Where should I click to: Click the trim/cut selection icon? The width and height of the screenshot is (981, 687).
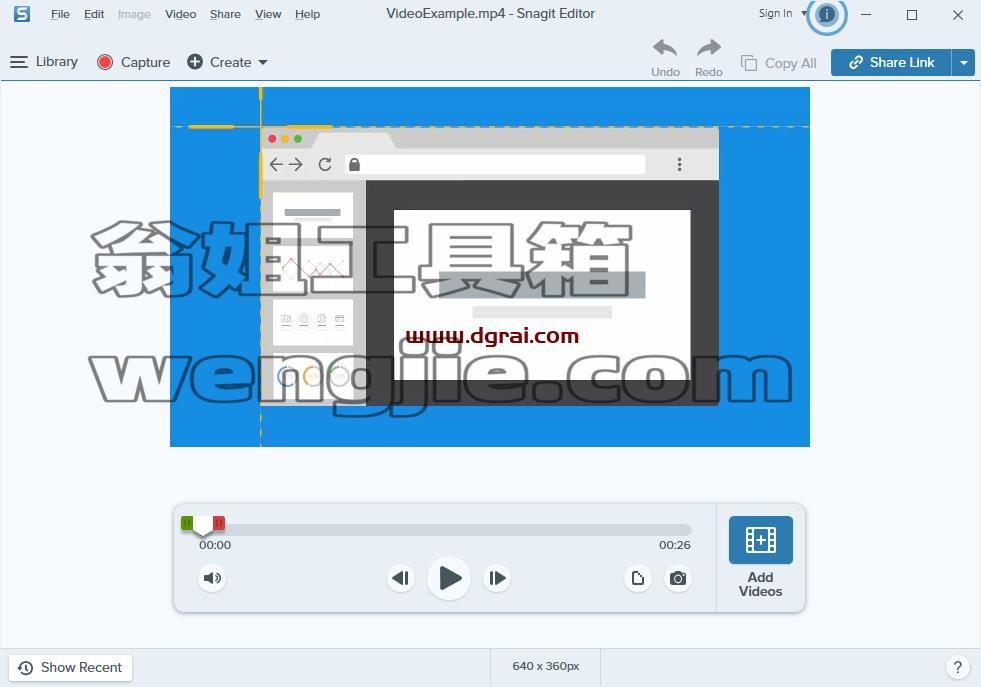(x=638, y=578)
